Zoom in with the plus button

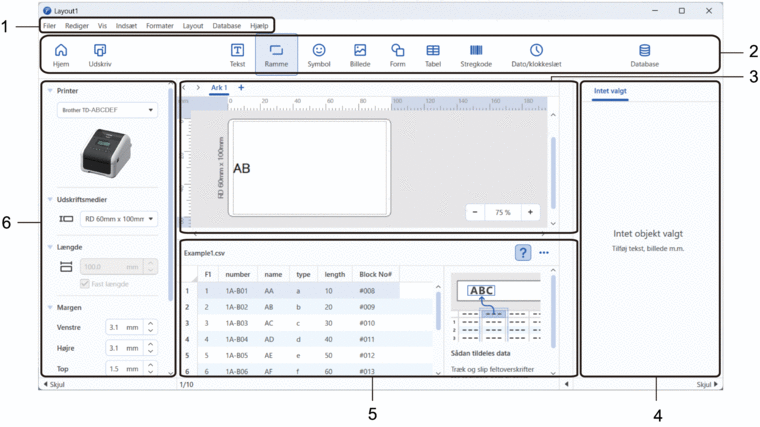[530, 212]
